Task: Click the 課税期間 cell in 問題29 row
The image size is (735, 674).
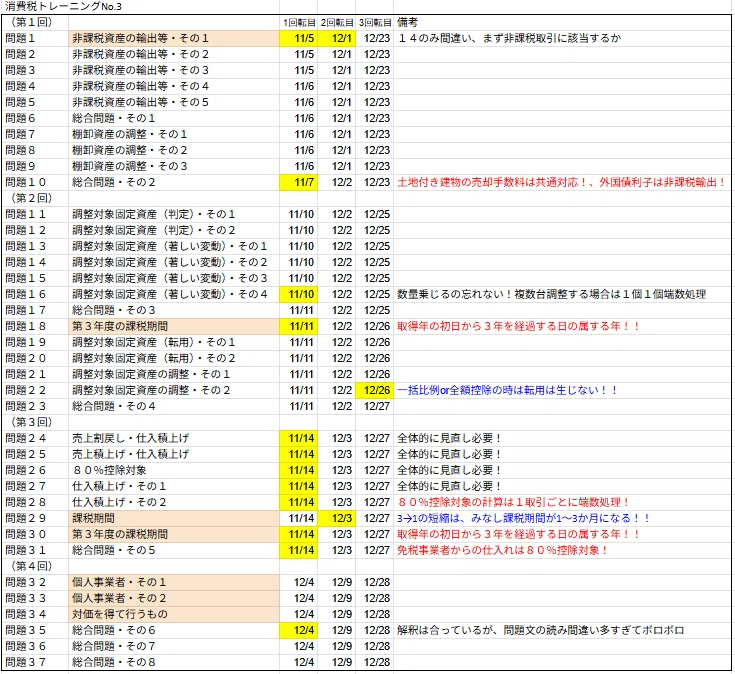Action: [x=174, y=518]
